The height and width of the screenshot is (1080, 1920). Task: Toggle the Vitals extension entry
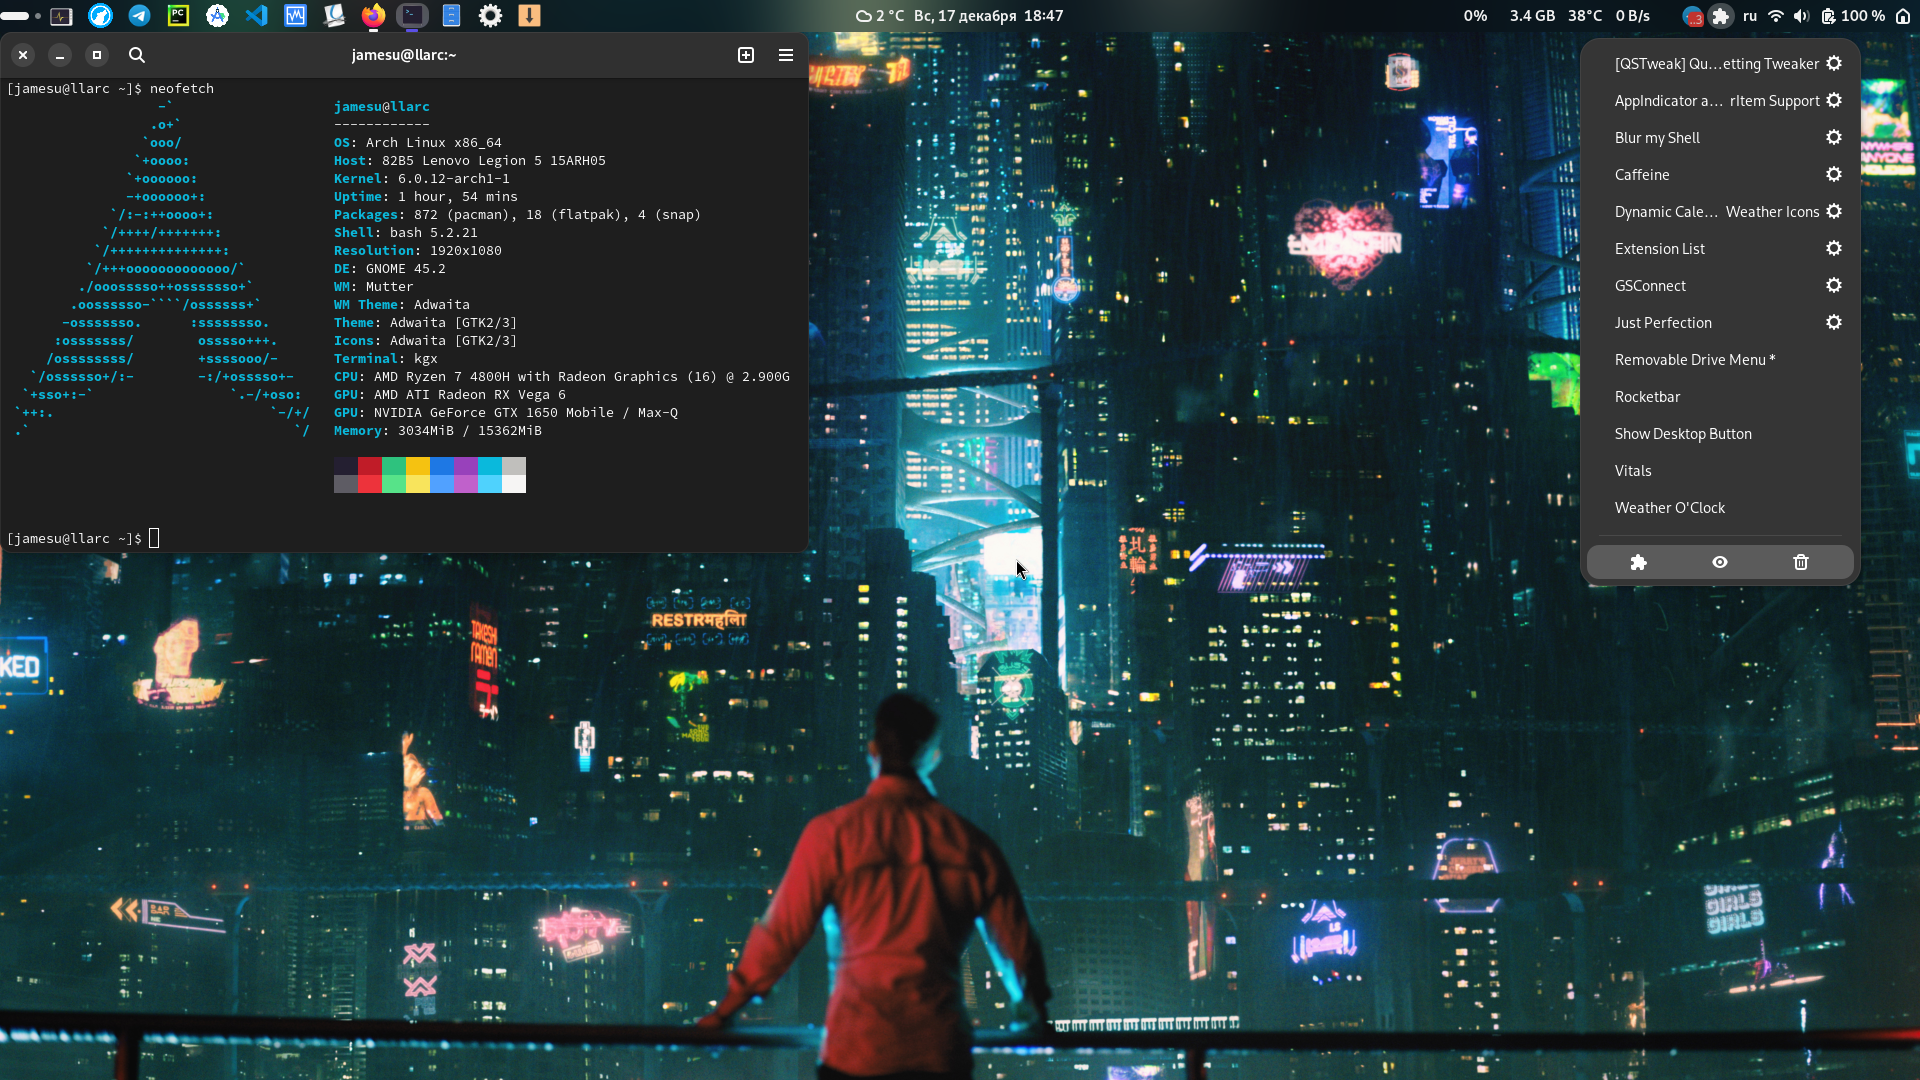[1720, 471]
